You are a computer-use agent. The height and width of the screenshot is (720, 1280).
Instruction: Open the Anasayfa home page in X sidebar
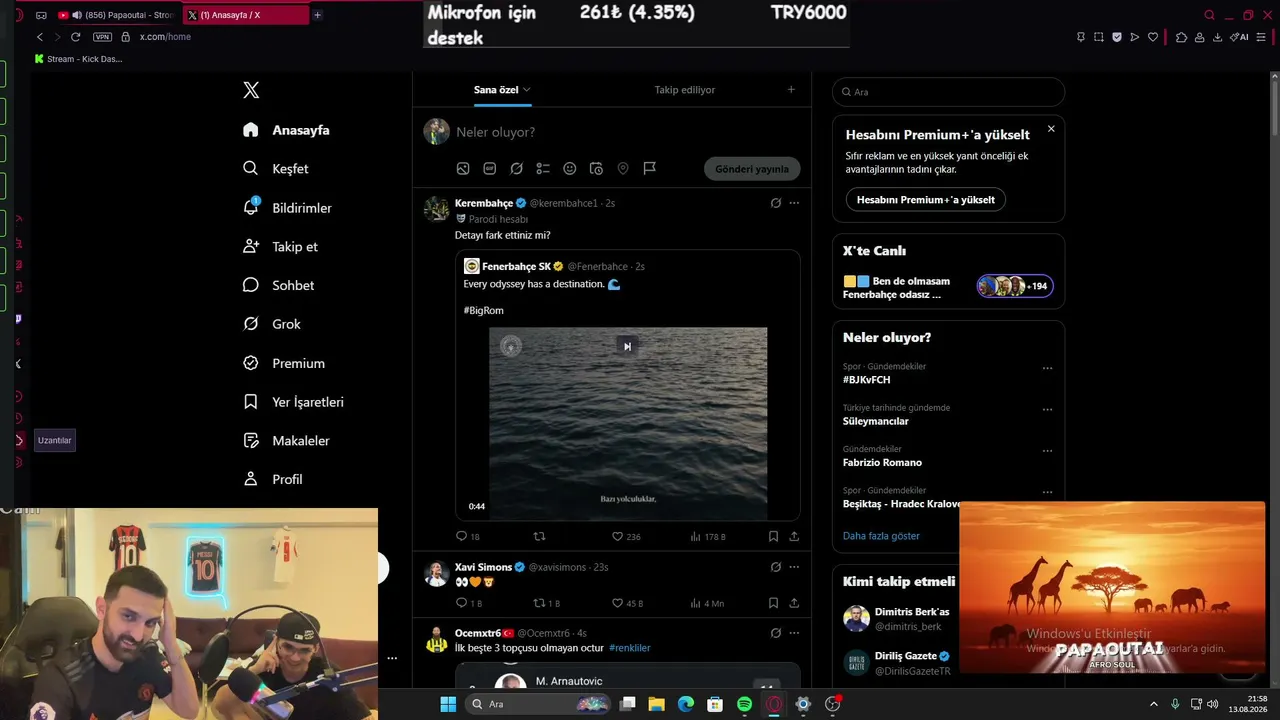click(286, 130)
